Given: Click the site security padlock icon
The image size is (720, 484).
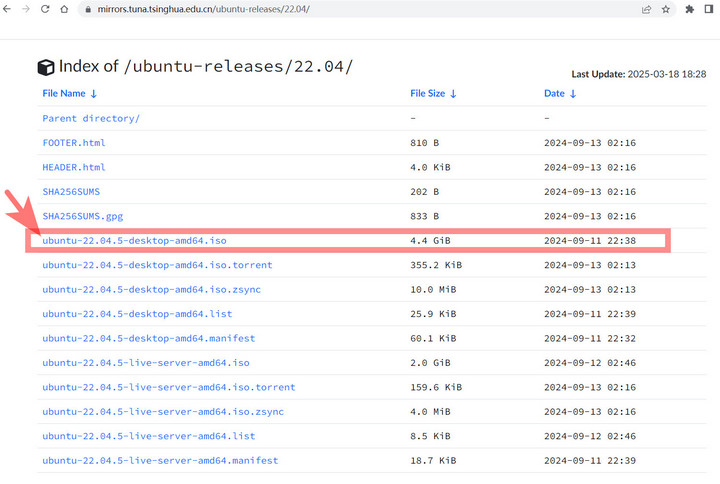Looking at the screenshot, I should tap(88, 9).
